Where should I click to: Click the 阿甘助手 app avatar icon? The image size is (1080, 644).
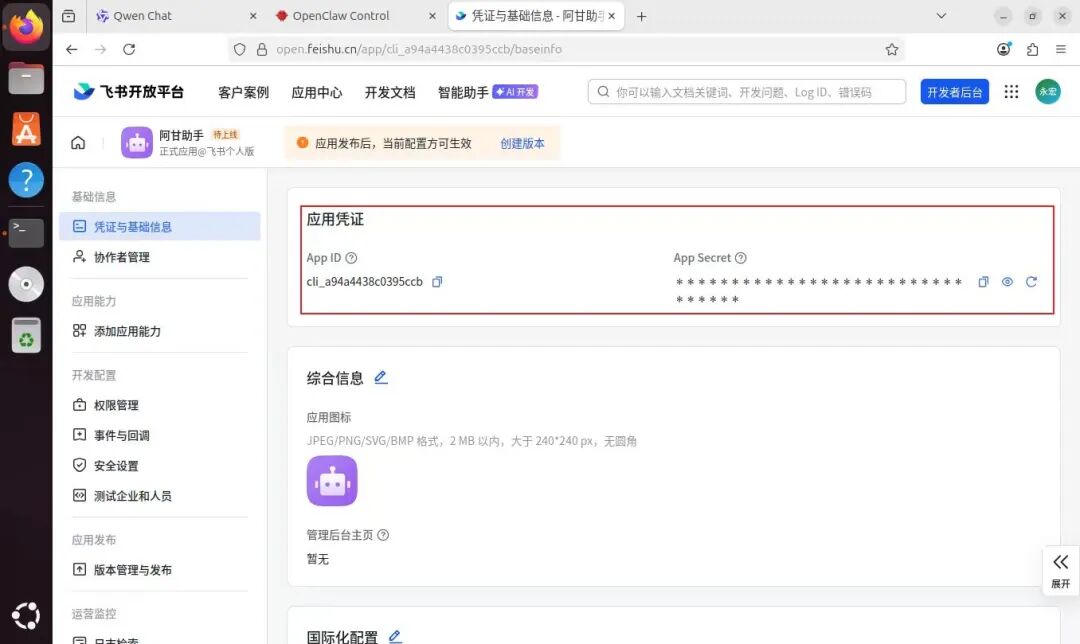click(x=135, y=142)
